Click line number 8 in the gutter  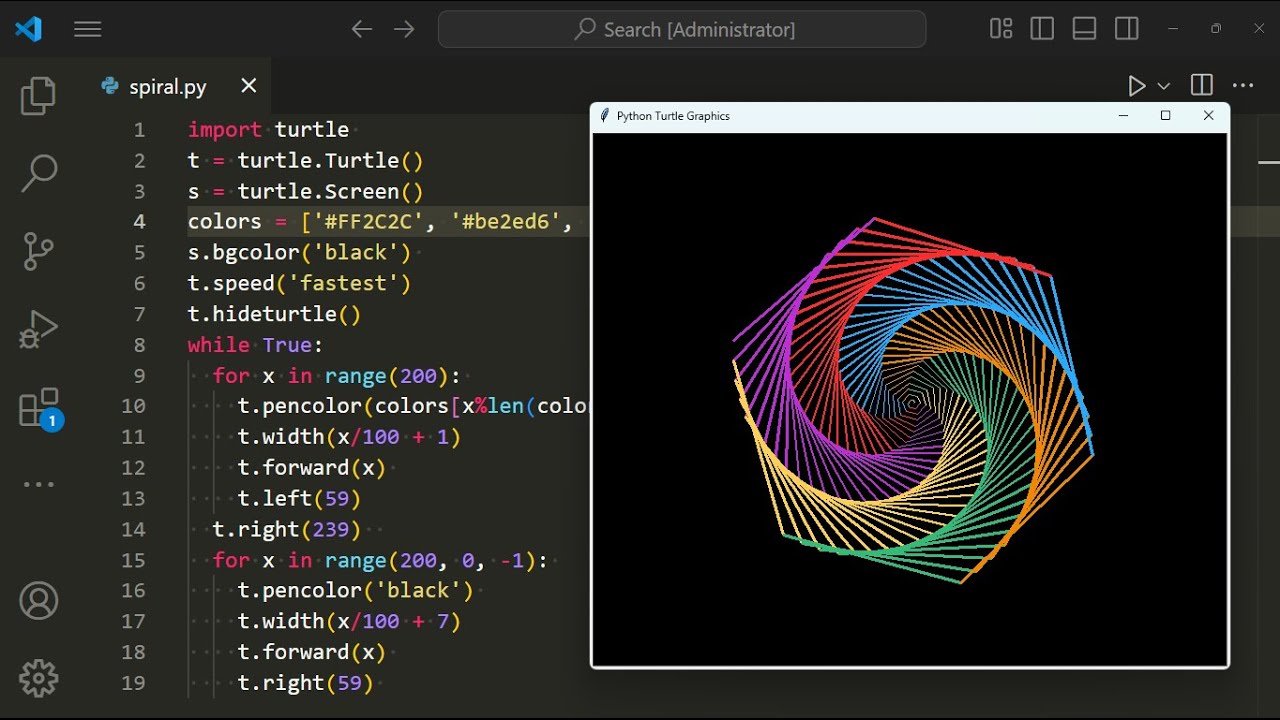(x=139, y=345)
